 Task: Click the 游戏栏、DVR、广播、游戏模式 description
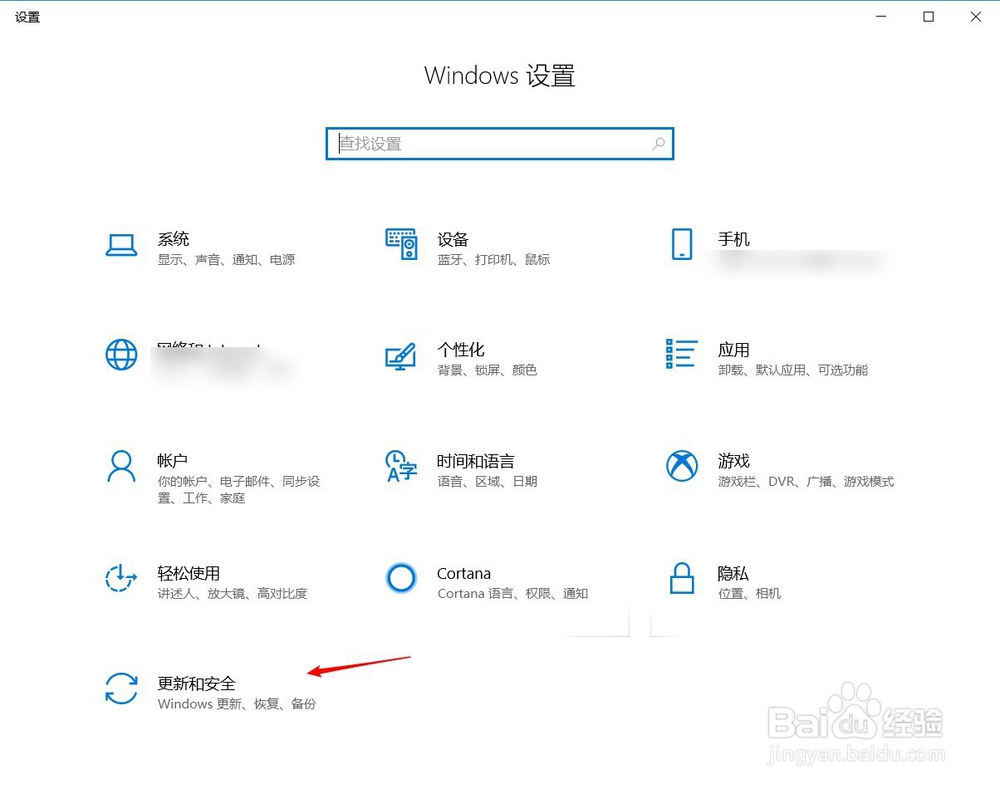(x=805, y=481)
